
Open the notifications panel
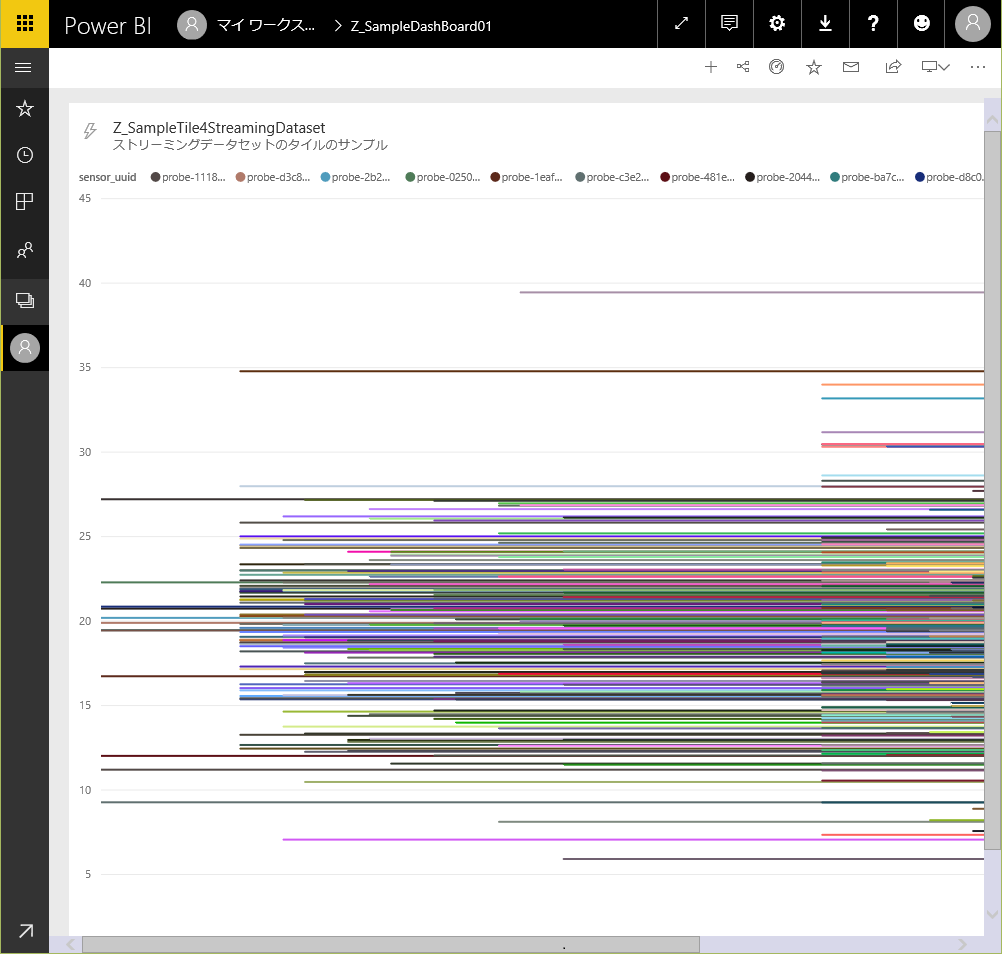click(x=729, y=24)
